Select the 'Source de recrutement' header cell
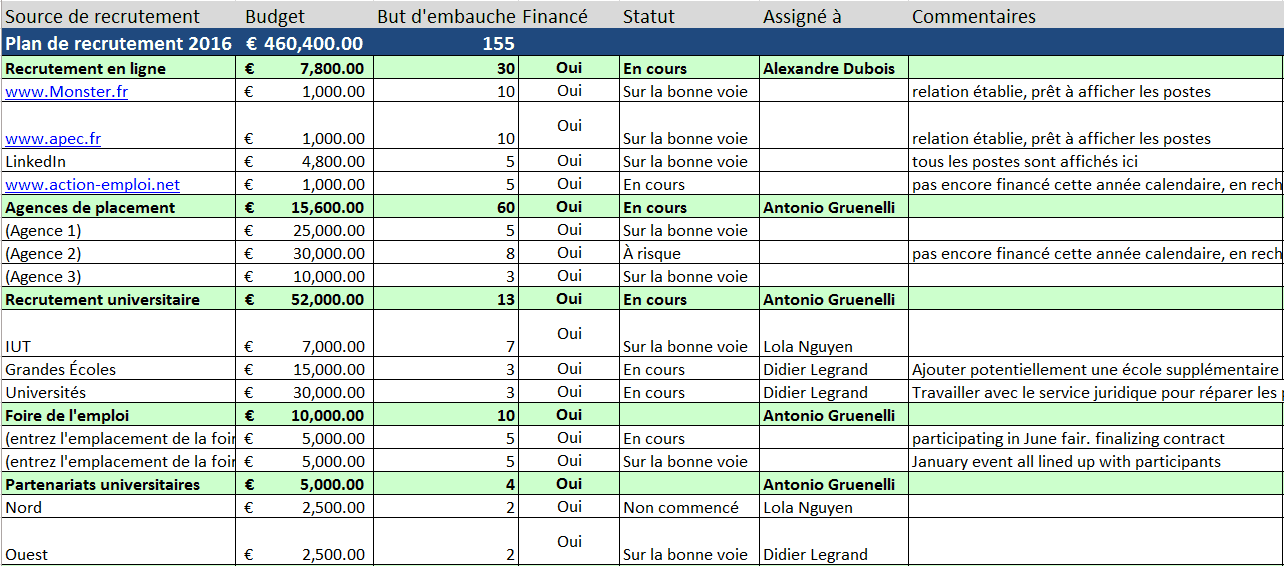The image size is (1284, 566). coord(102,17)
